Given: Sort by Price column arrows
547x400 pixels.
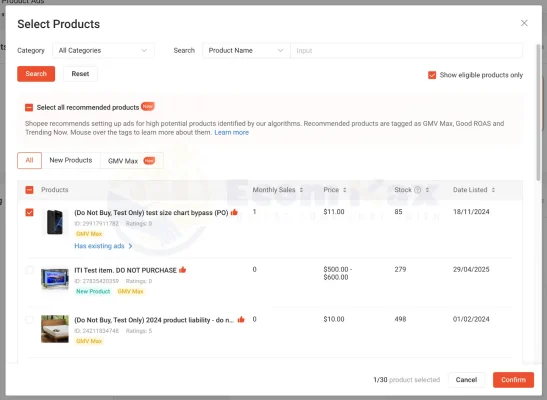Looking at the screenshot, I should coord(344,190).
